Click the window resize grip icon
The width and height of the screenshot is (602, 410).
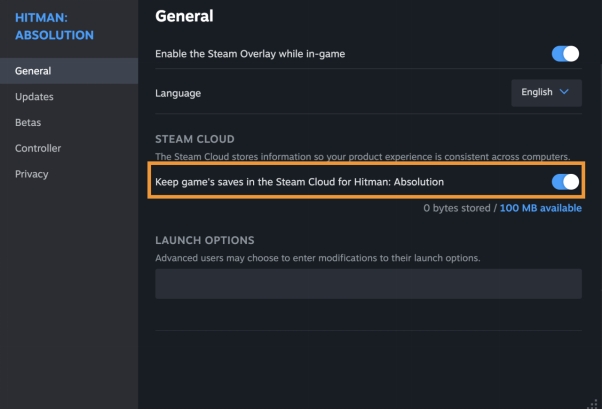[593, 404]
